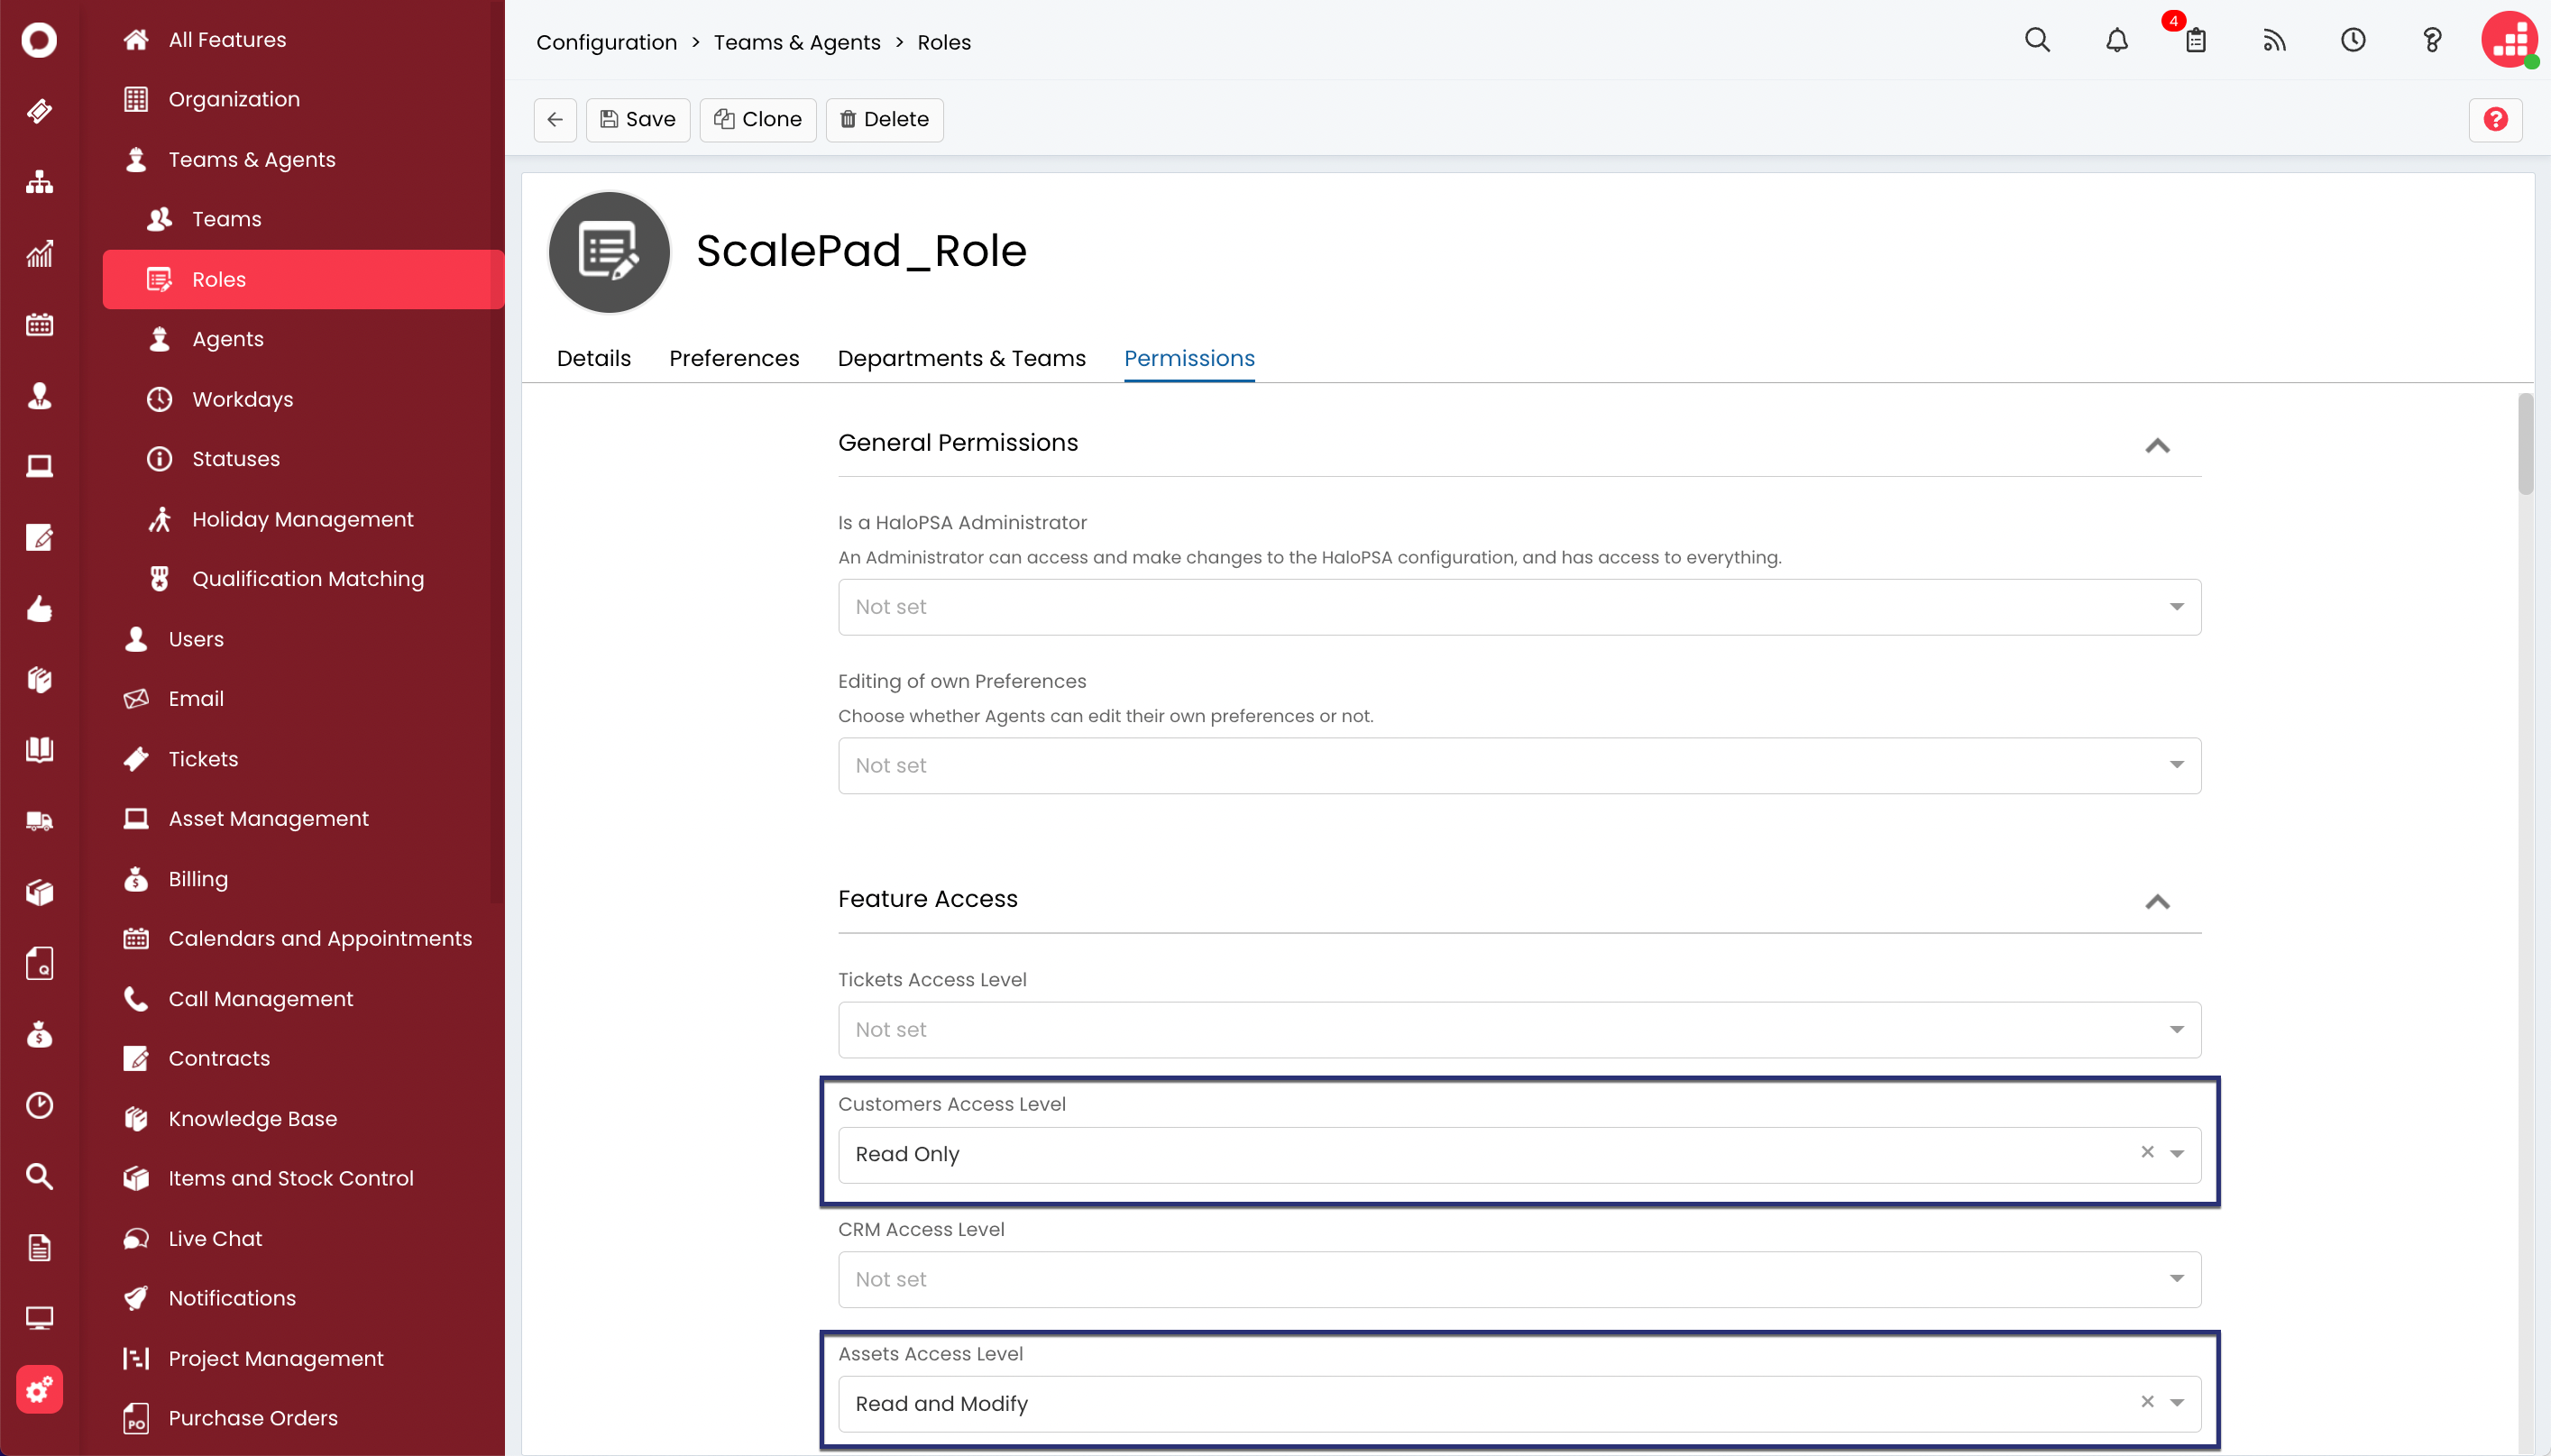Open CRM Access Level dropdown
This screenshot has width=2551, height=1456.
click(x=1519, y=1279)
